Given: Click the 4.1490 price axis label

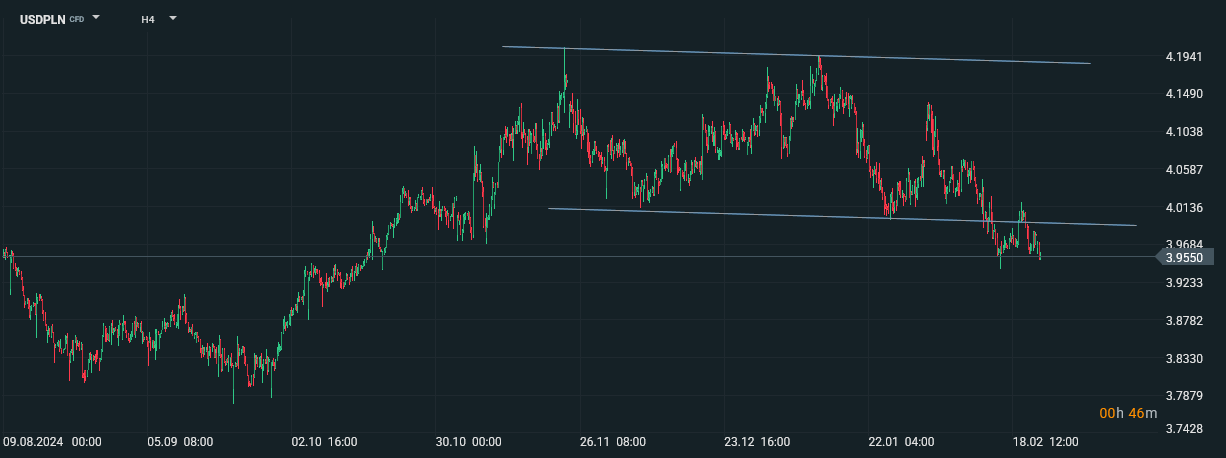Looking at the screenshot, I should pos(1184,94).
